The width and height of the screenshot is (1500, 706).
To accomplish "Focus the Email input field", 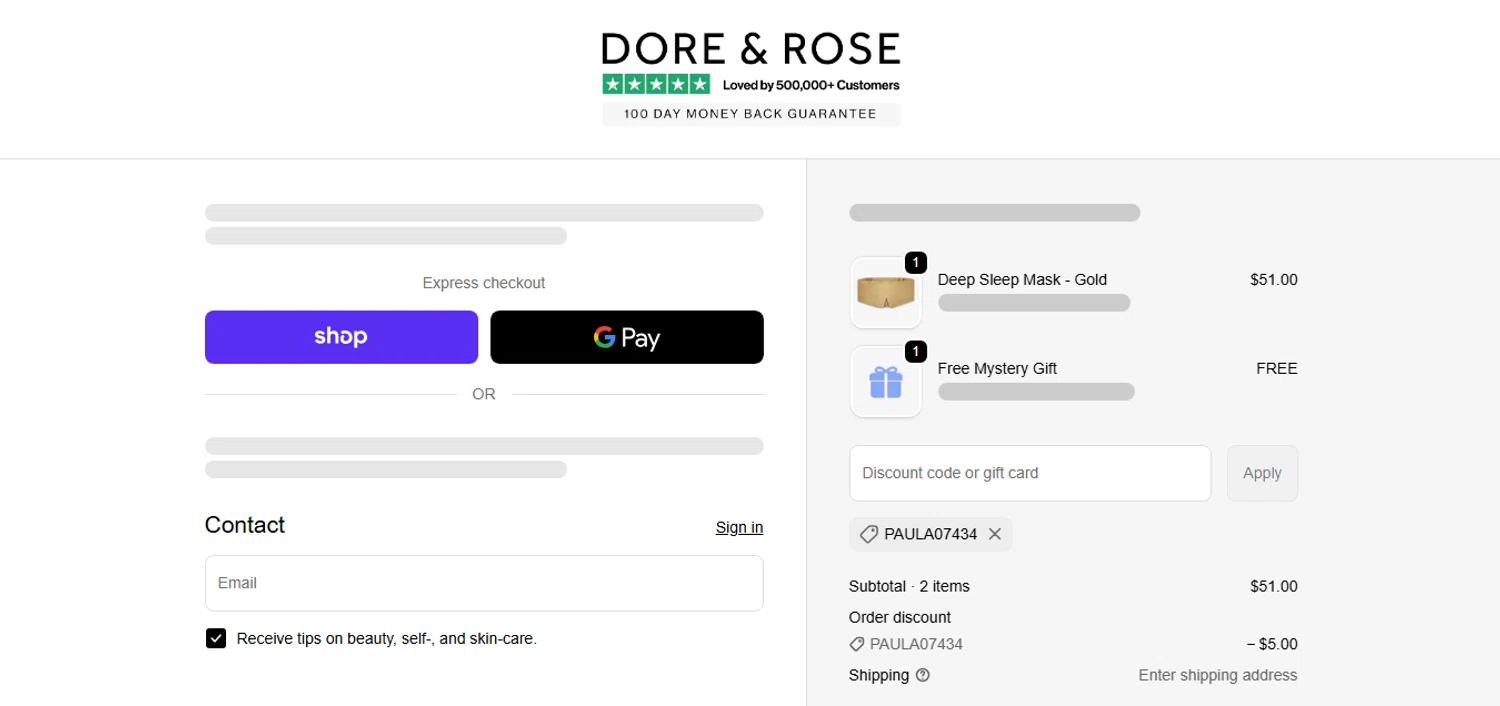I will [x=484, y=583].
